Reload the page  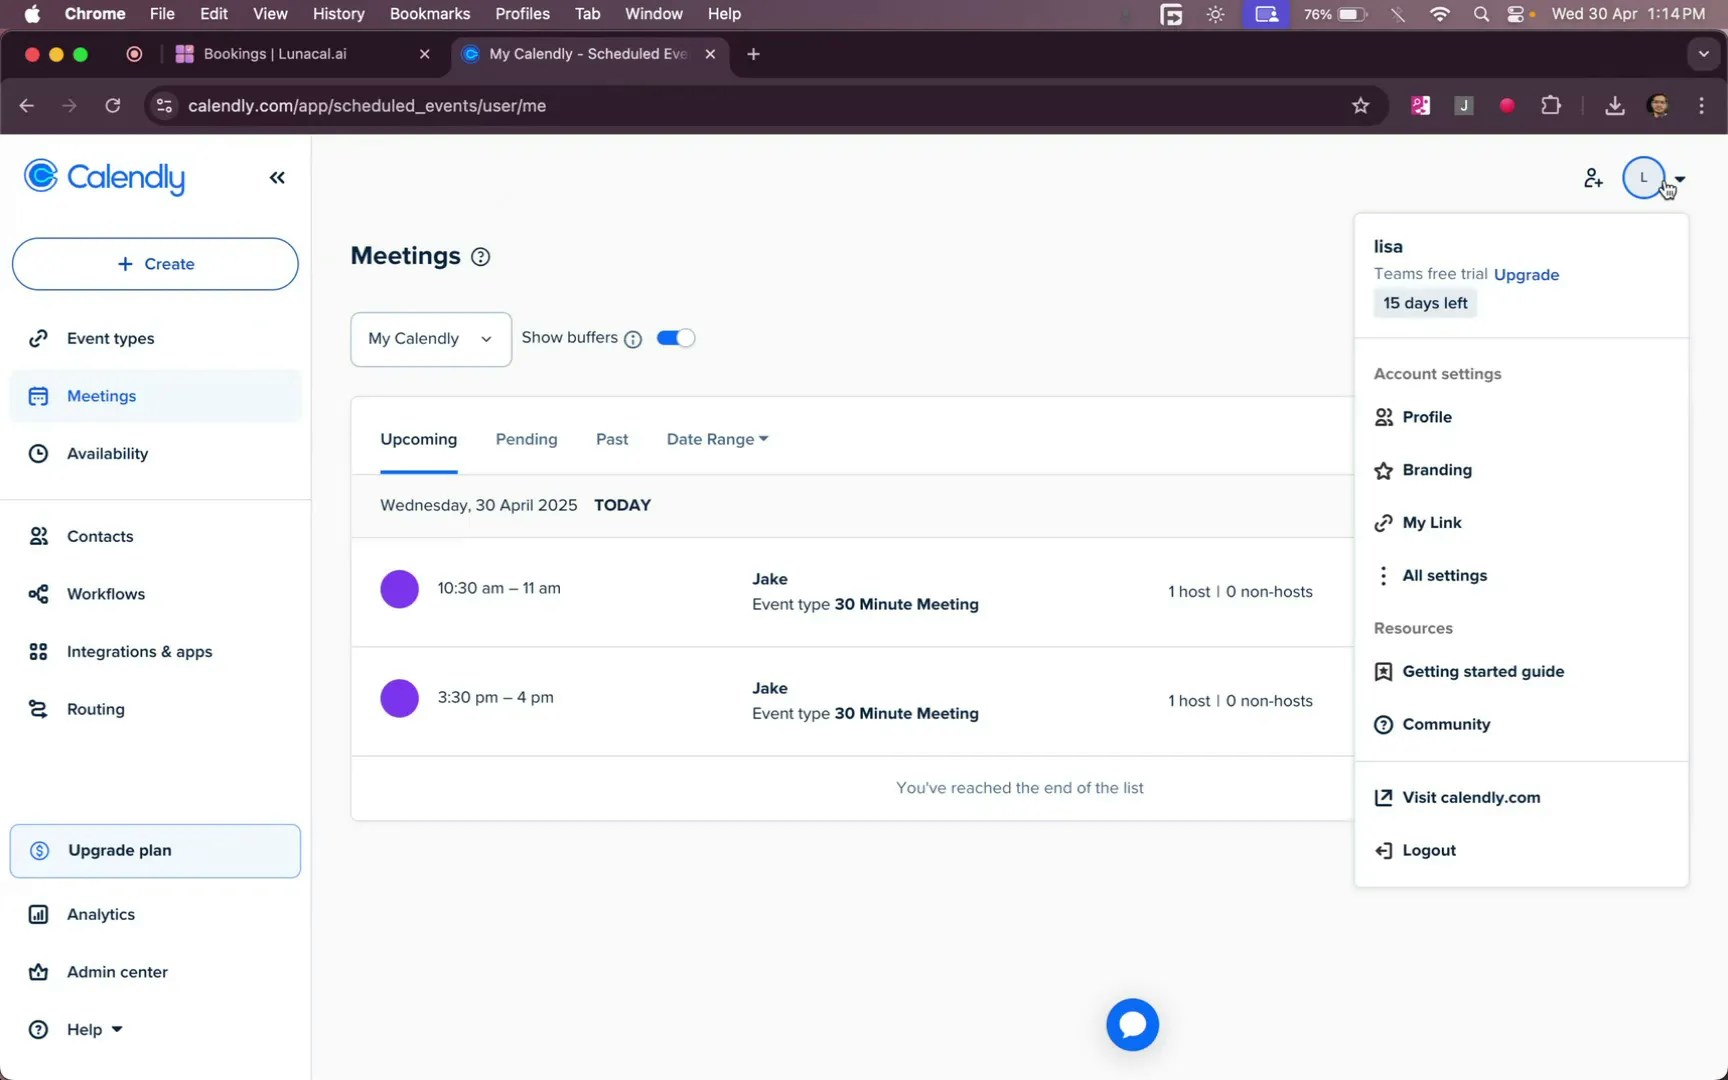click(x=113, y=106)
